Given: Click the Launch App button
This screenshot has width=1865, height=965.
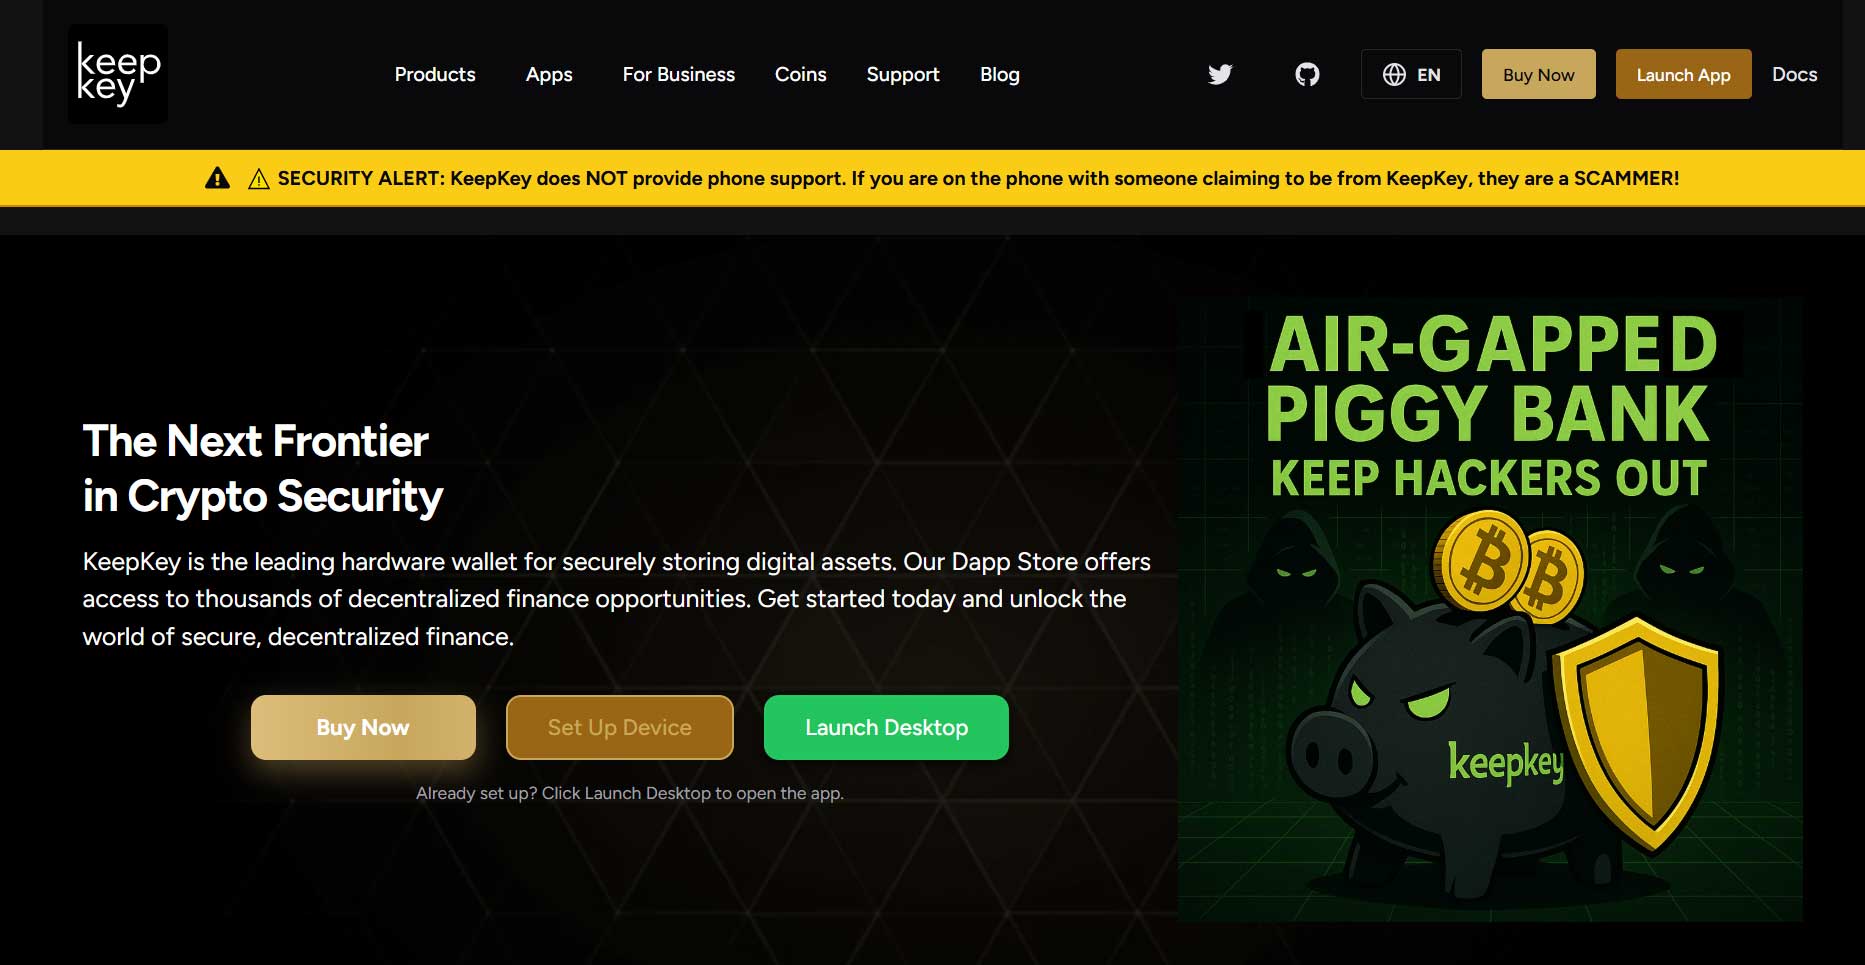Looking at the screenshot, I should click(1683, 74).
